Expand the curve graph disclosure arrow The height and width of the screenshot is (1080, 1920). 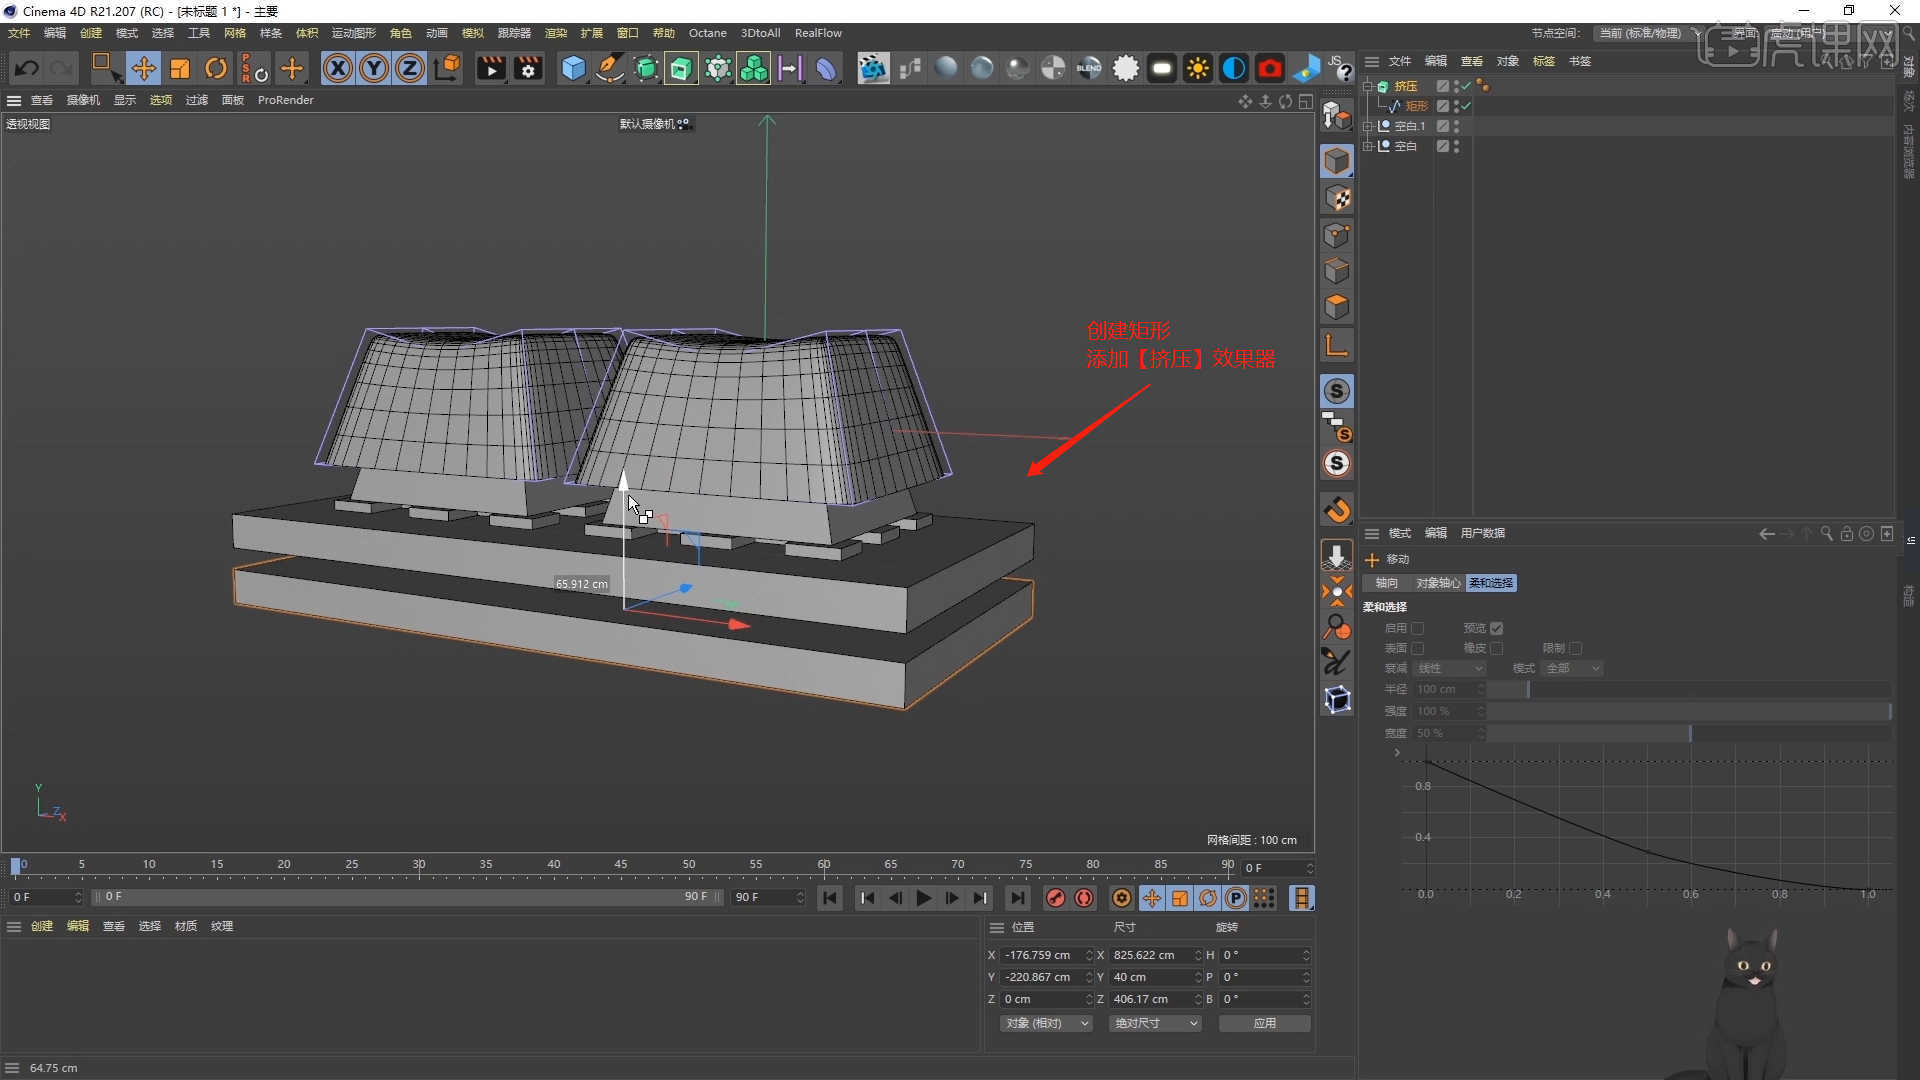(1397, 752)
